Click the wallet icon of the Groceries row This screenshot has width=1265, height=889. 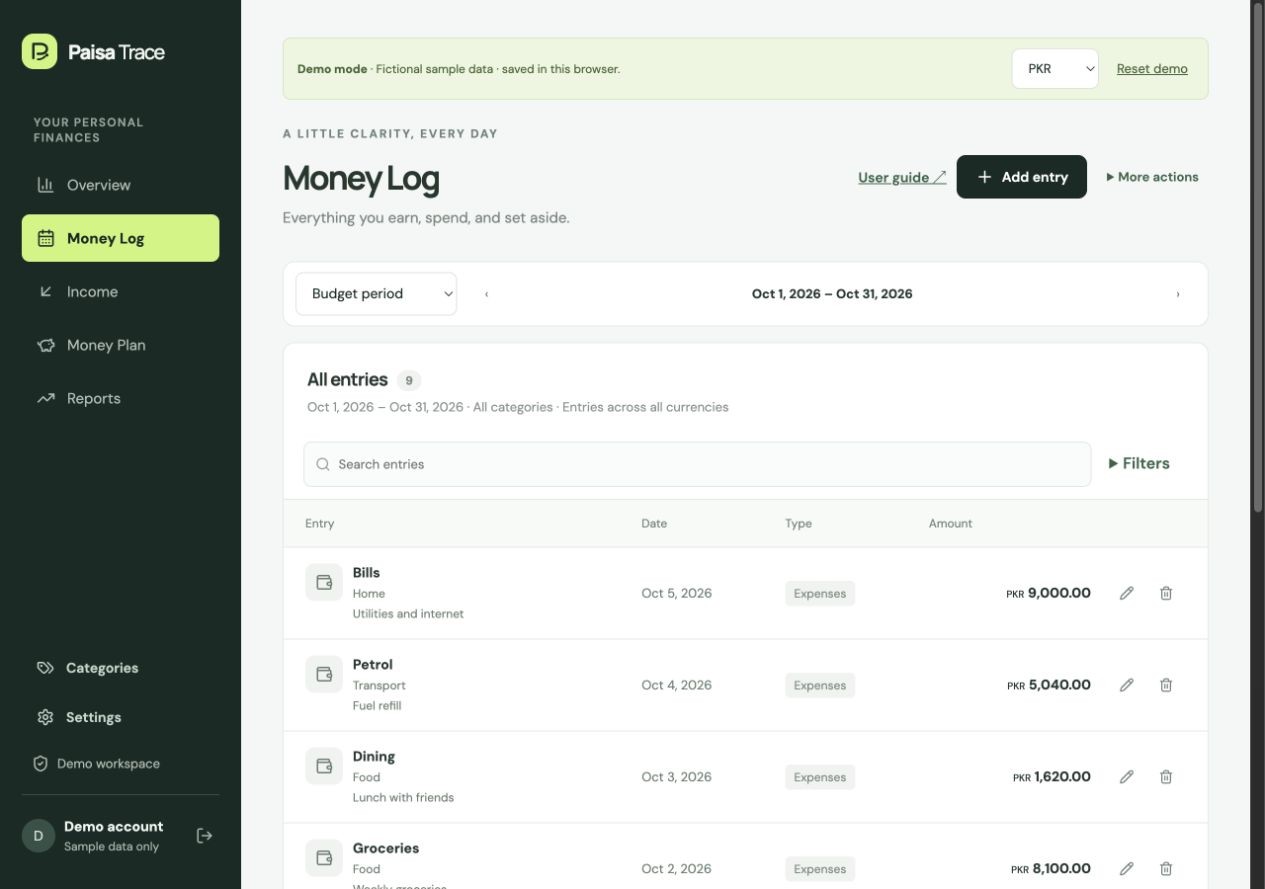[x=324, y=858]
